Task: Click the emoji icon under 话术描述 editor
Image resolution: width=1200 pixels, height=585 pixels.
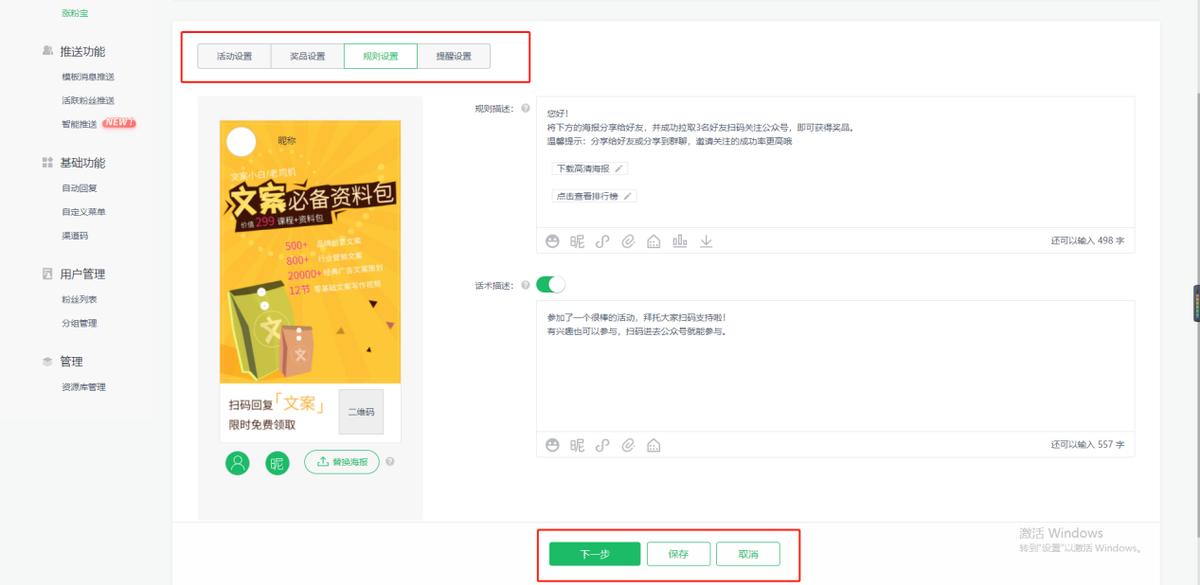Action: coord(553,446)
